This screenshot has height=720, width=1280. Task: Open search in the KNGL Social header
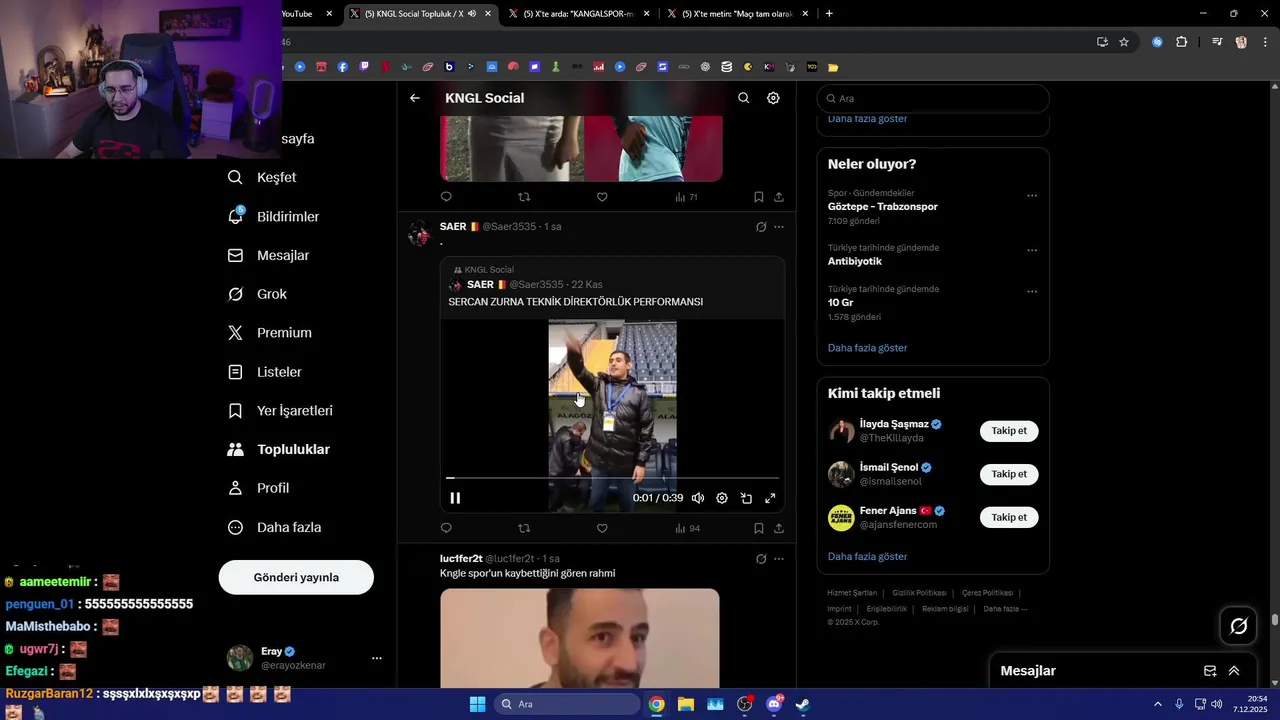(743, 98)
